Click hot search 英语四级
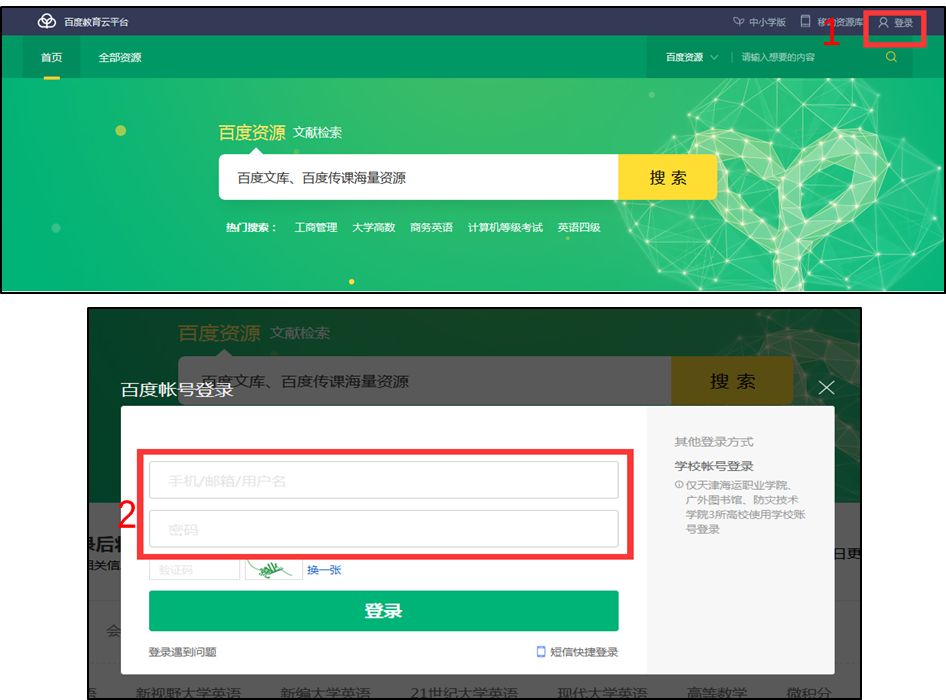 click(x=579, y=228)
